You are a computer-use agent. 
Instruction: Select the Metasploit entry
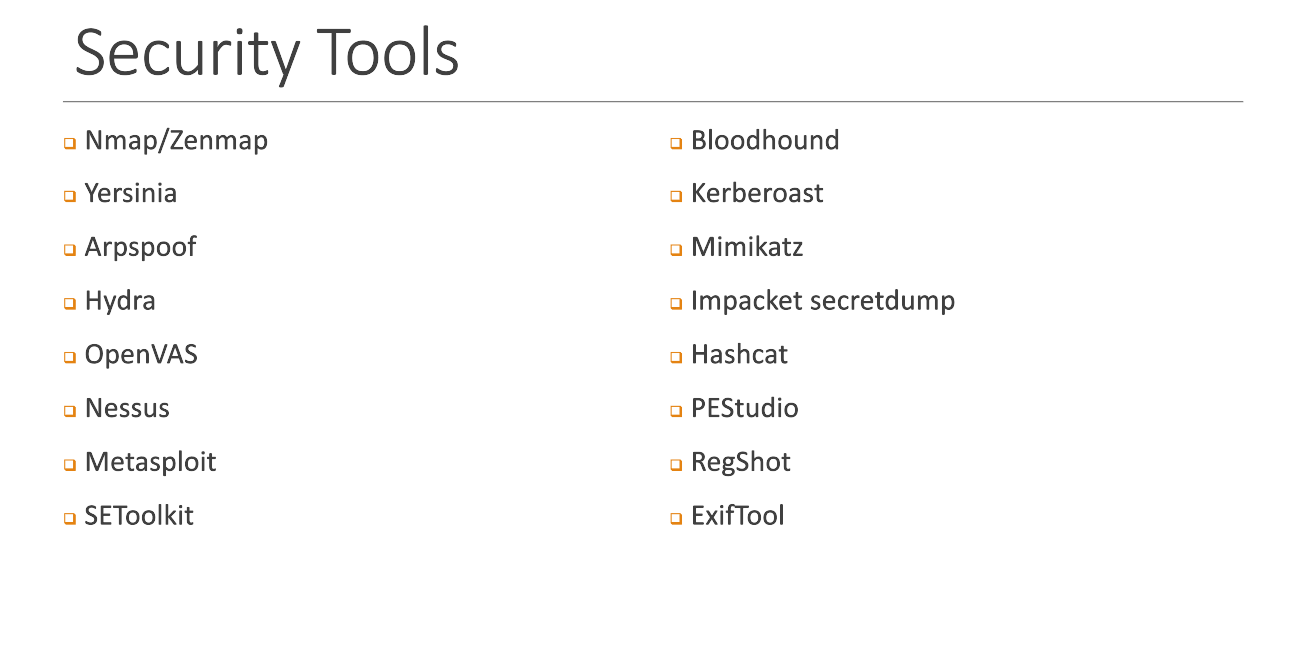coord(150,462)
